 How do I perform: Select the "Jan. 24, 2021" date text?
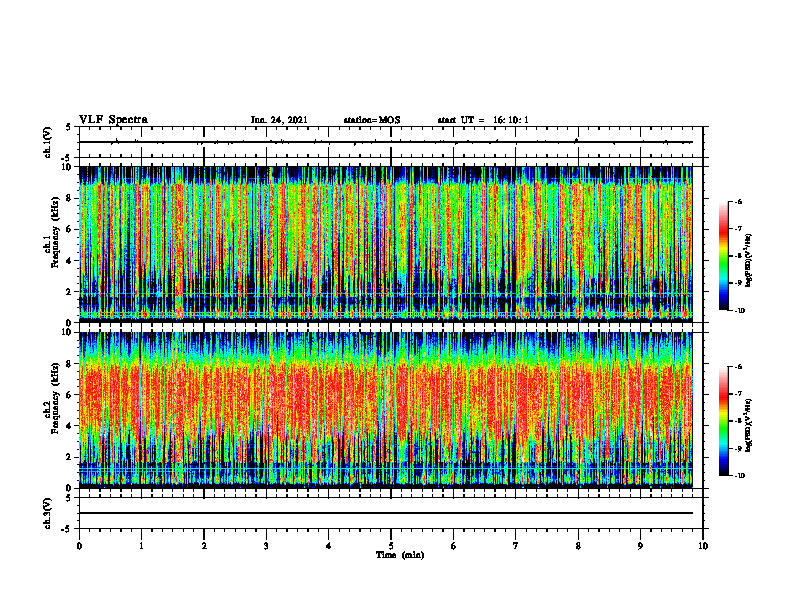(279, 120)
